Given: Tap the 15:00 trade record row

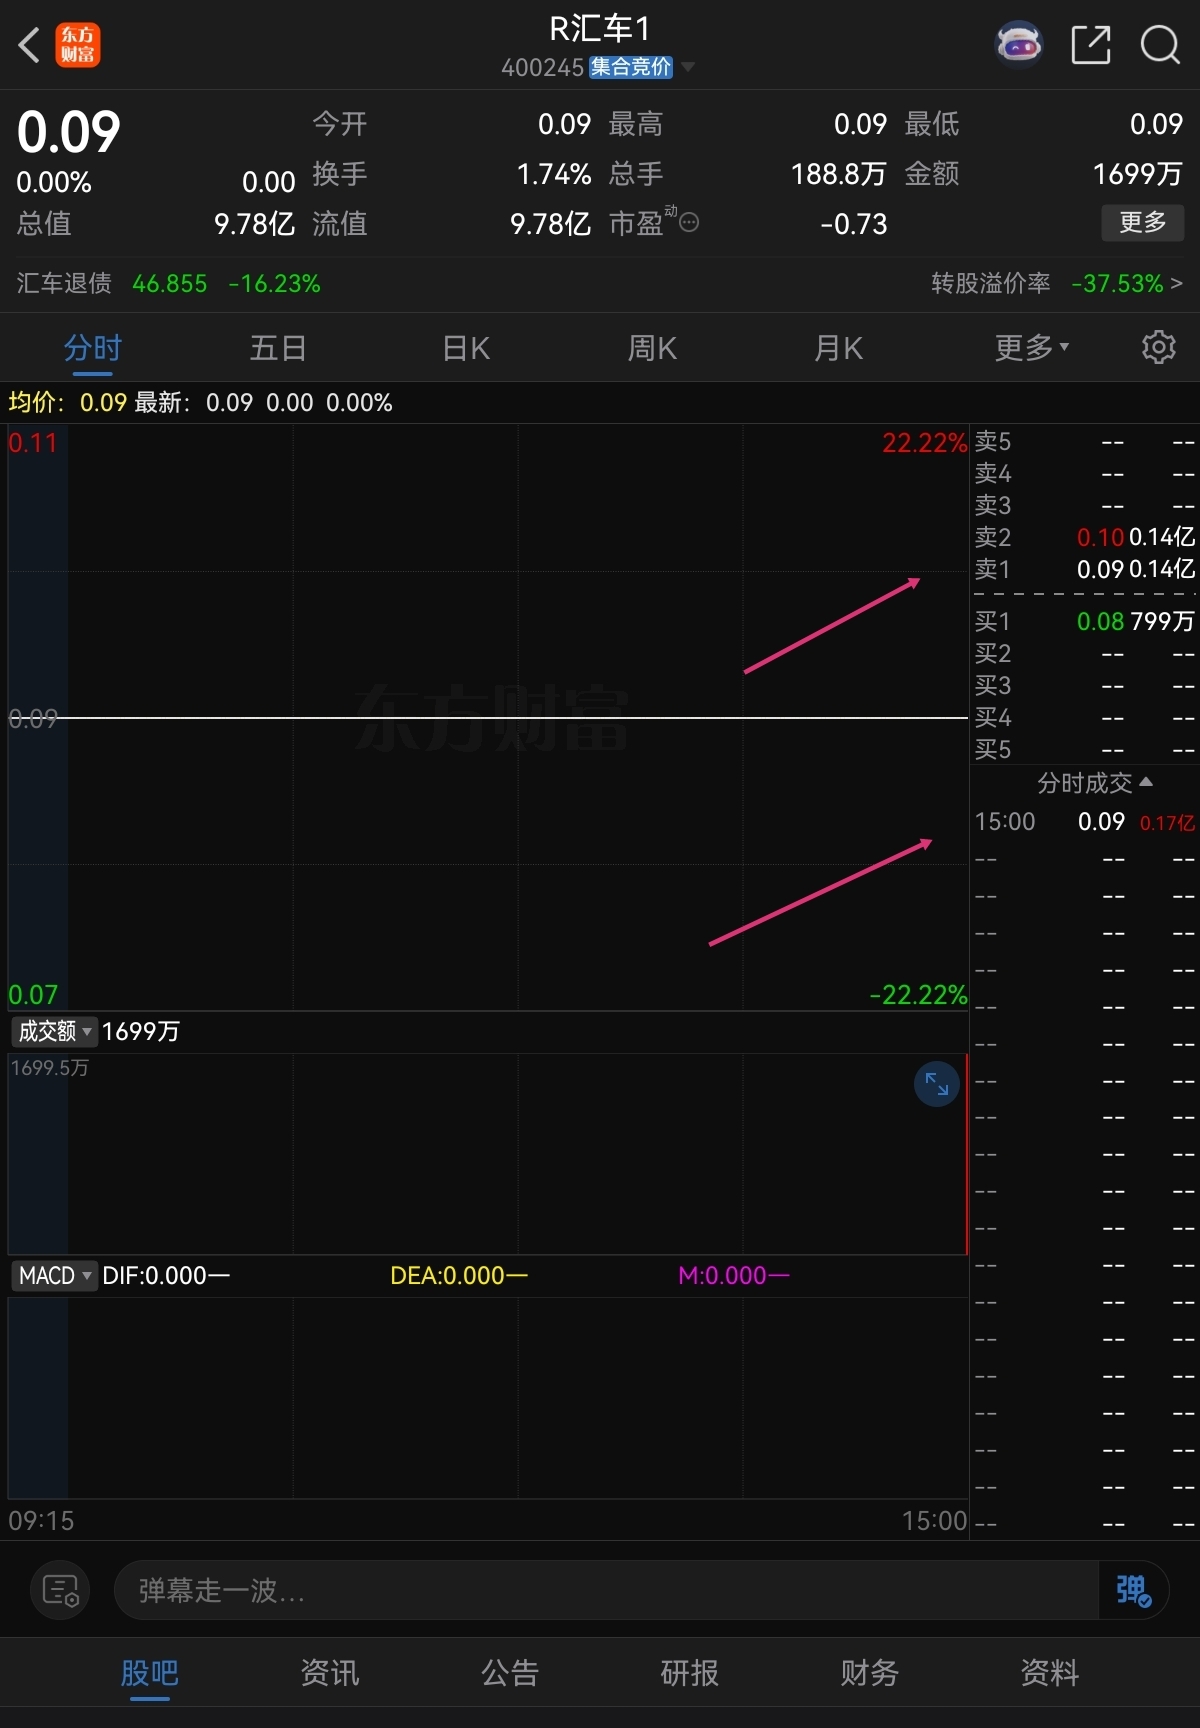Looking at the screenshot, I should coord(1085,822).
